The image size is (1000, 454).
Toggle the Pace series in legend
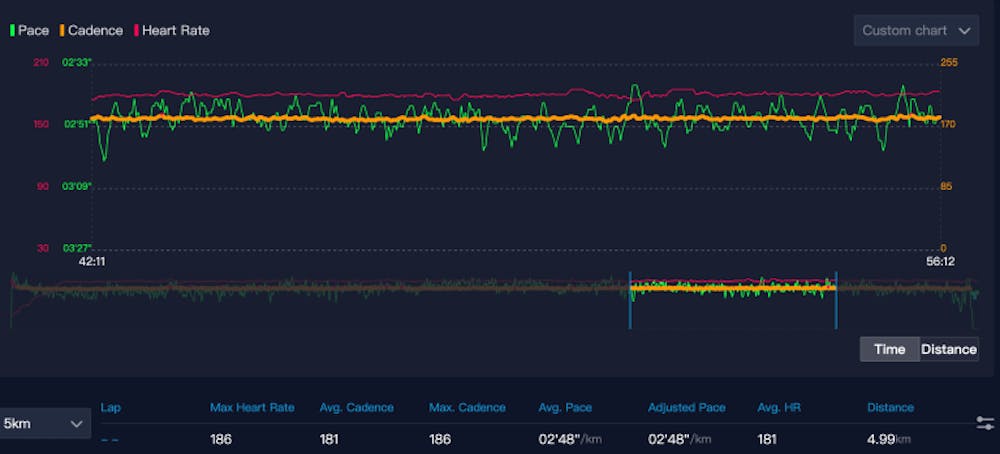coord(29,30)
